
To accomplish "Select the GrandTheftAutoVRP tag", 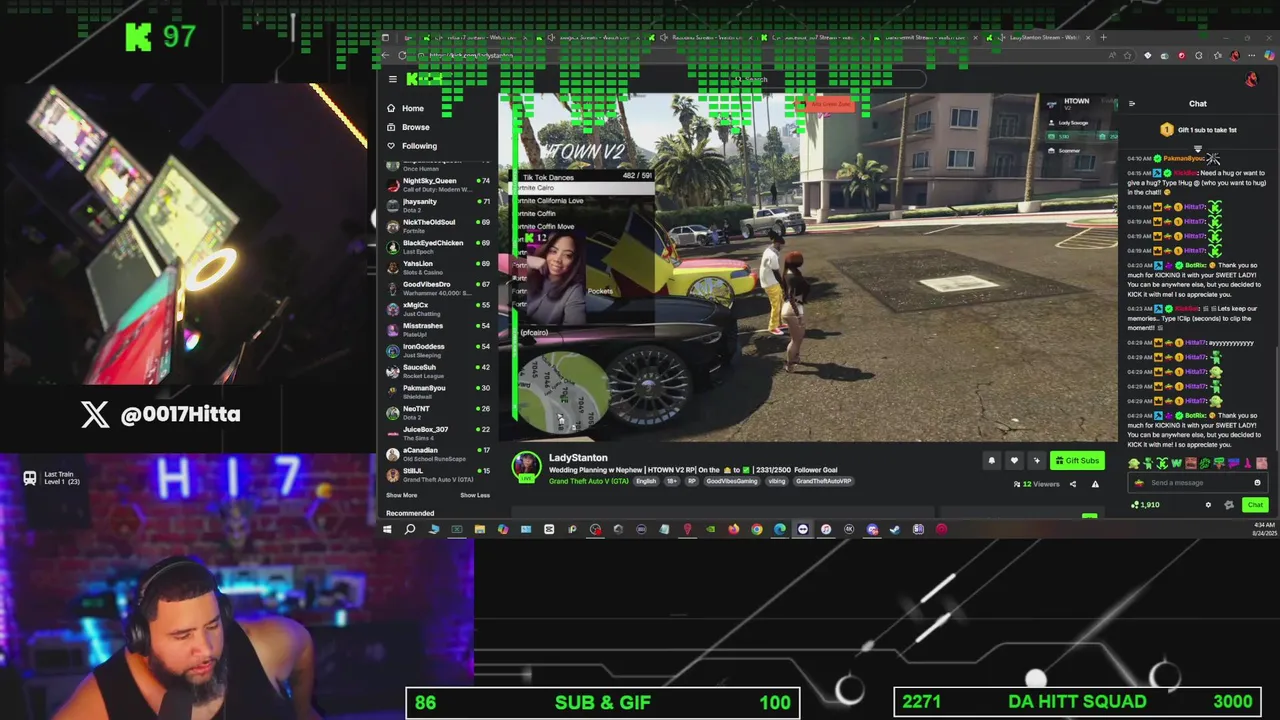I will (824, 481).
